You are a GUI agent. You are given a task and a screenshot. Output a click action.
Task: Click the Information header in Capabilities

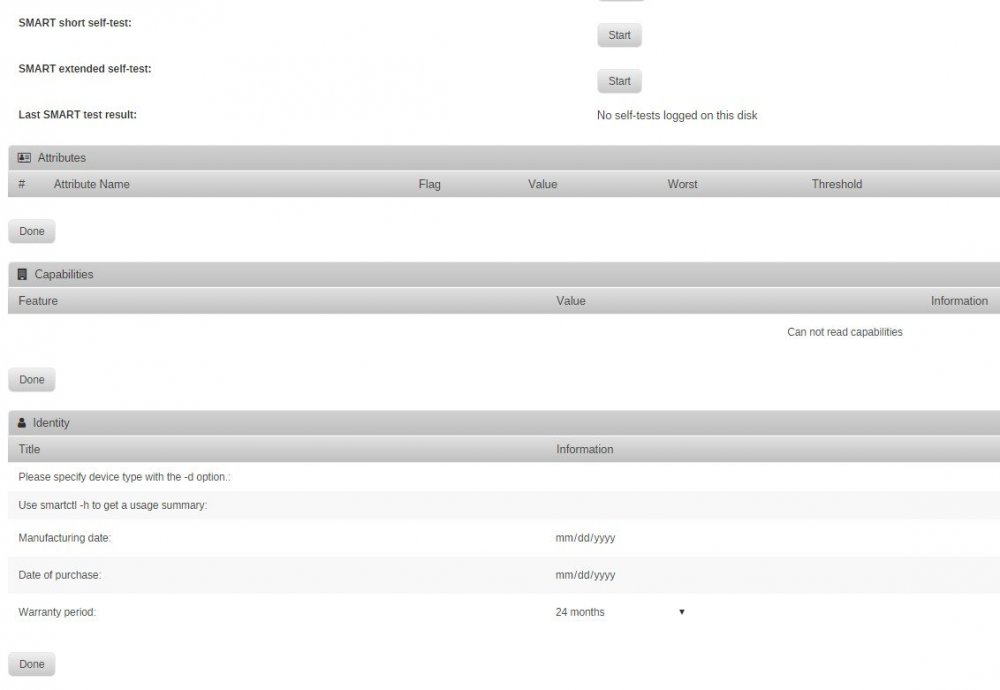(x=959, y=301)
